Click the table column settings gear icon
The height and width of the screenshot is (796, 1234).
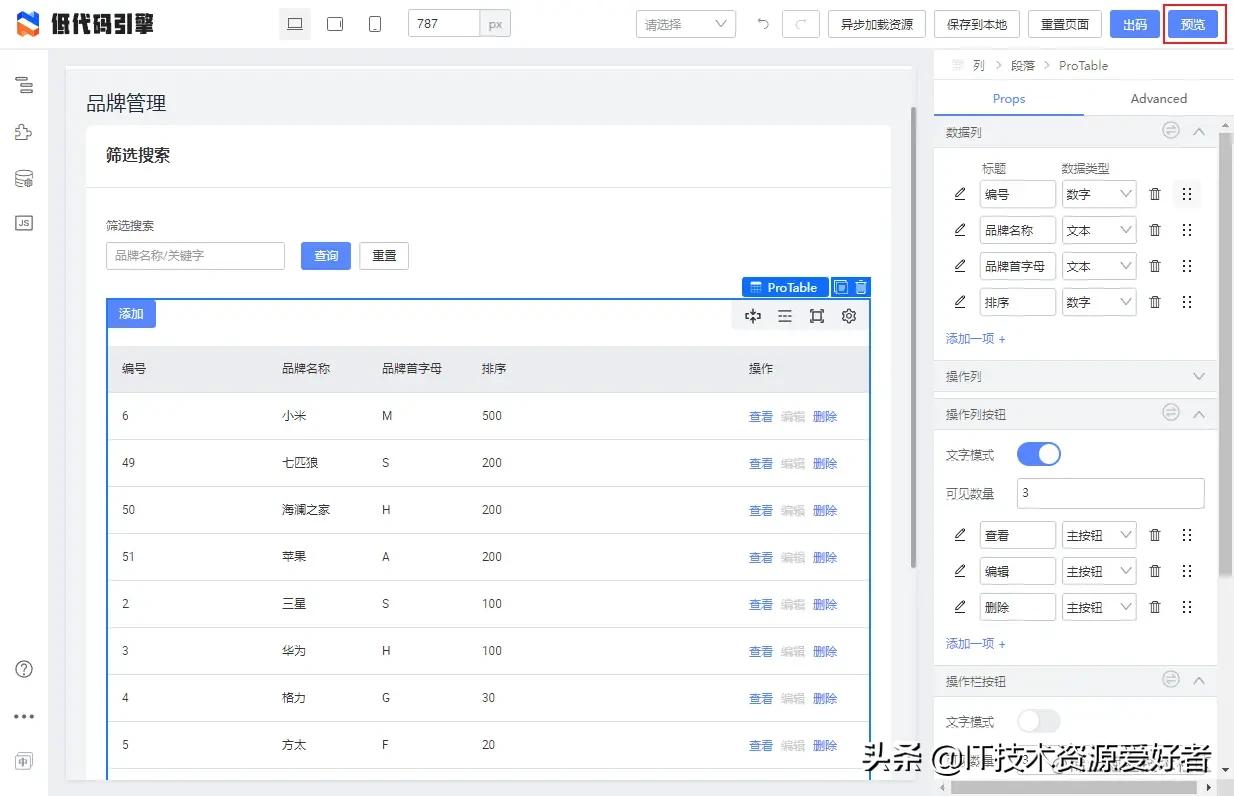tap(849, 316)
